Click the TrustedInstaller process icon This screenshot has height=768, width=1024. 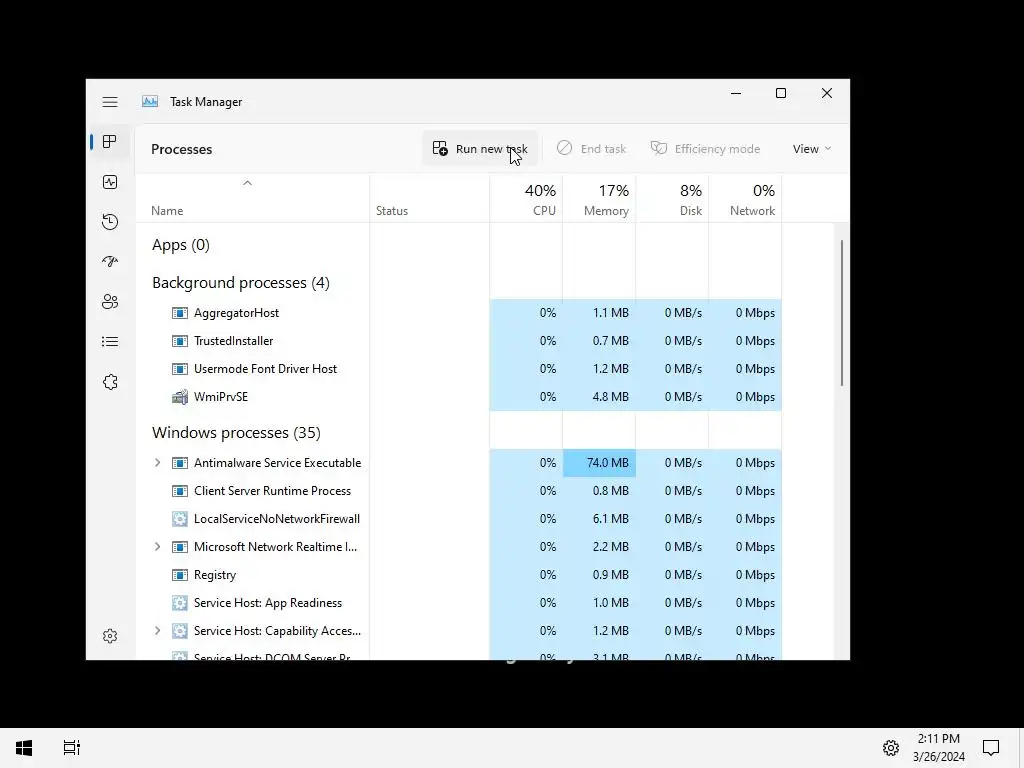180,341
